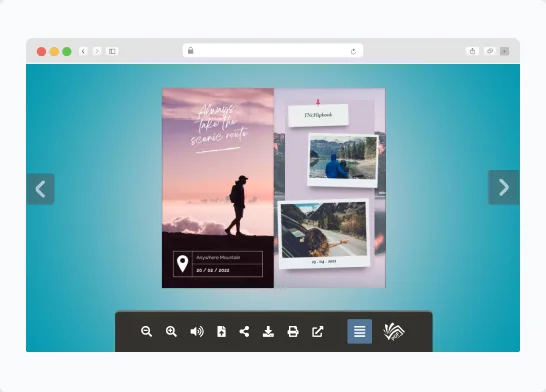Click the road trip polaroid photo
Viewport: 546px width, 392px height.
tap(324, 234)
